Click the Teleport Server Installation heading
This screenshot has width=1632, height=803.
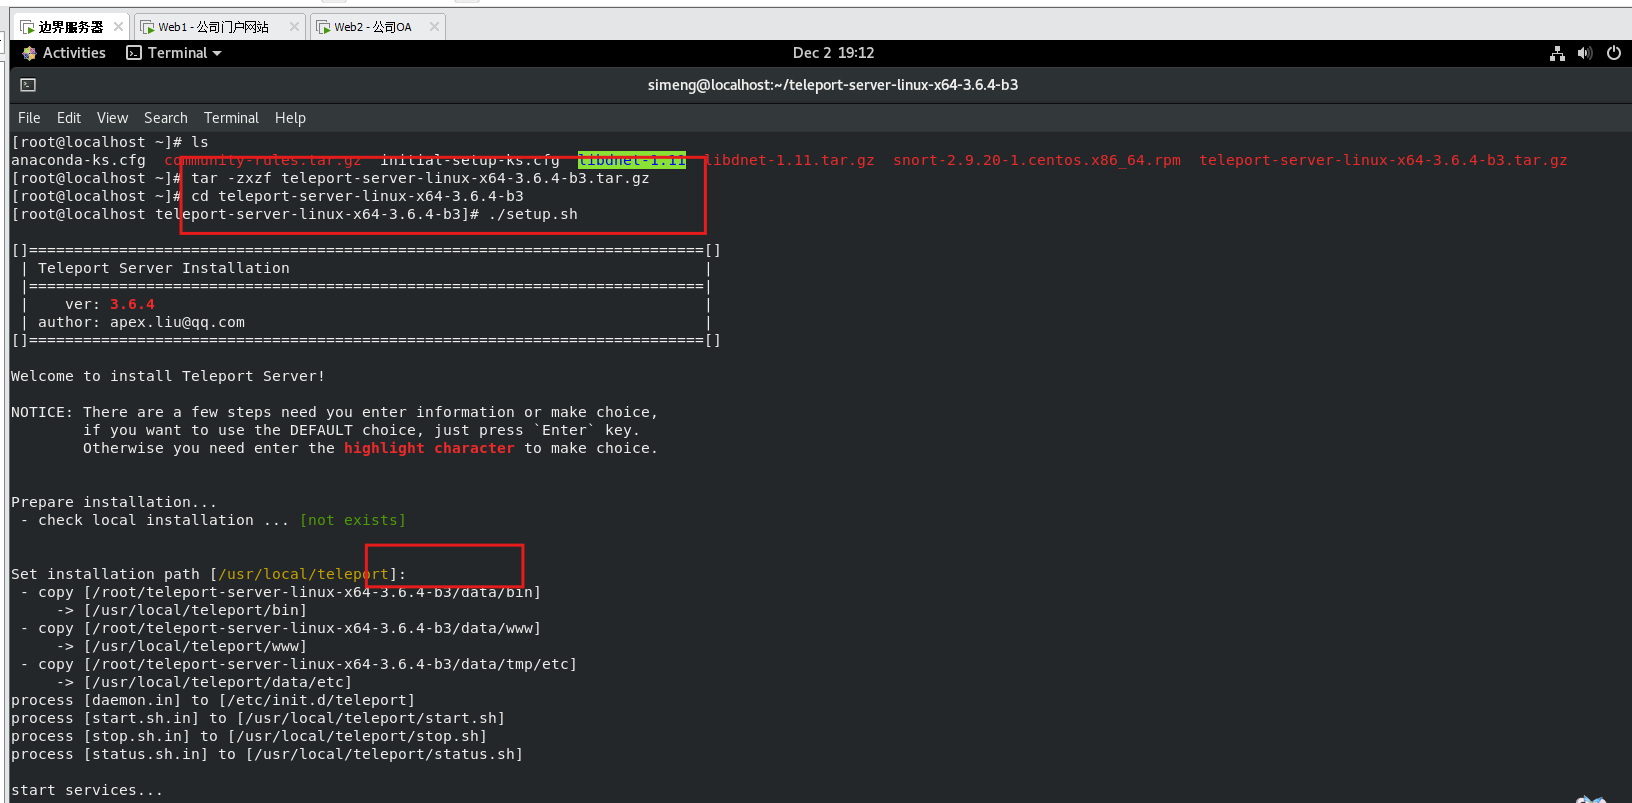tap(164, 268)
